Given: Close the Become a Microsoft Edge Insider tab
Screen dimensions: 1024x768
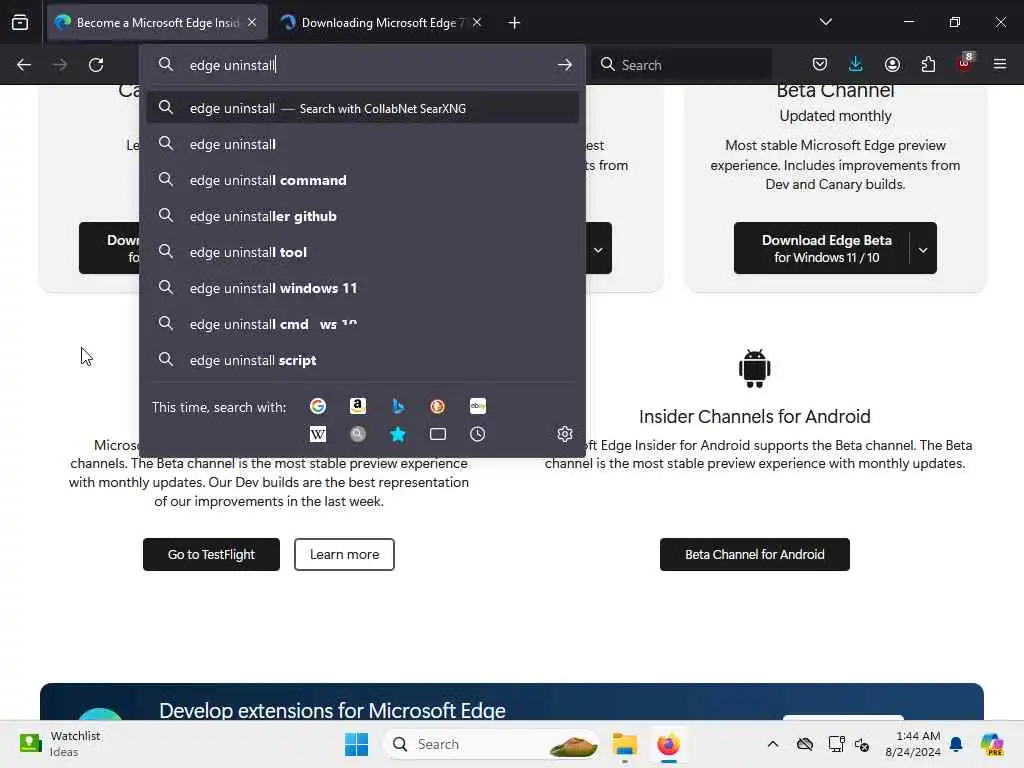Looking at the screenshot, I should point(252,23).
